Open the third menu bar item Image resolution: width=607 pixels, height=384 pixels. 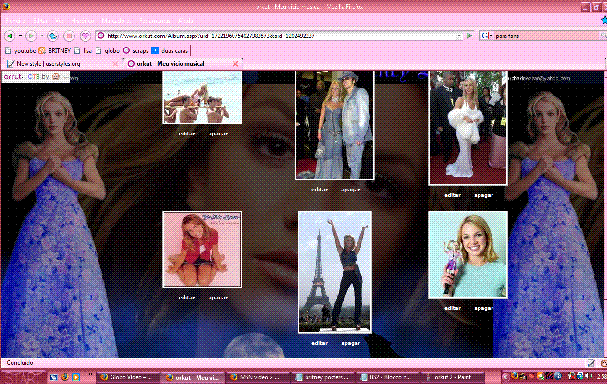pos(59,20)
